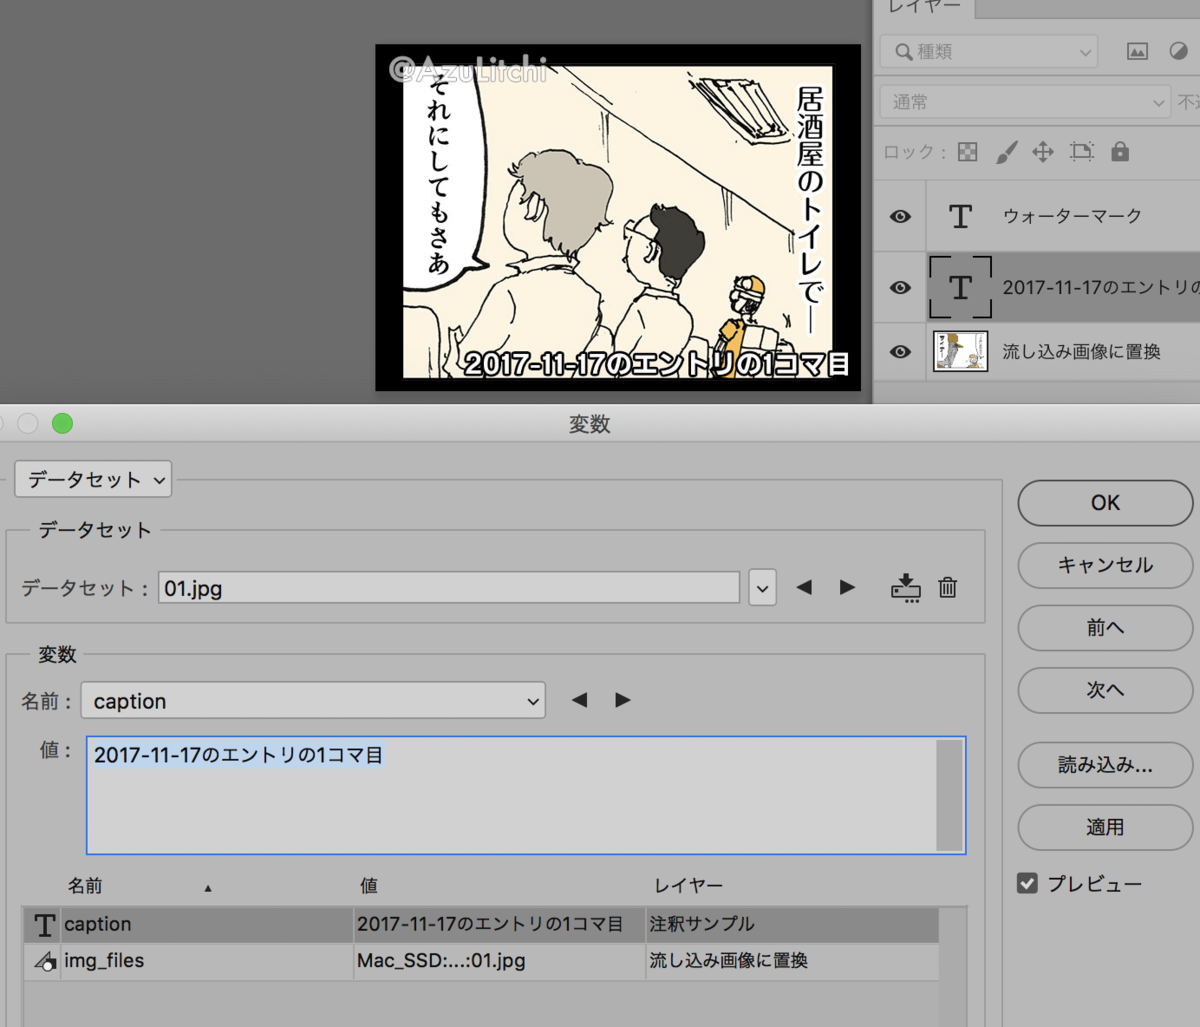This screenshot has height=1027, width=1200.
Task: Hide the 2017-11-17のエントリ text layer
Action: [900, 288]
